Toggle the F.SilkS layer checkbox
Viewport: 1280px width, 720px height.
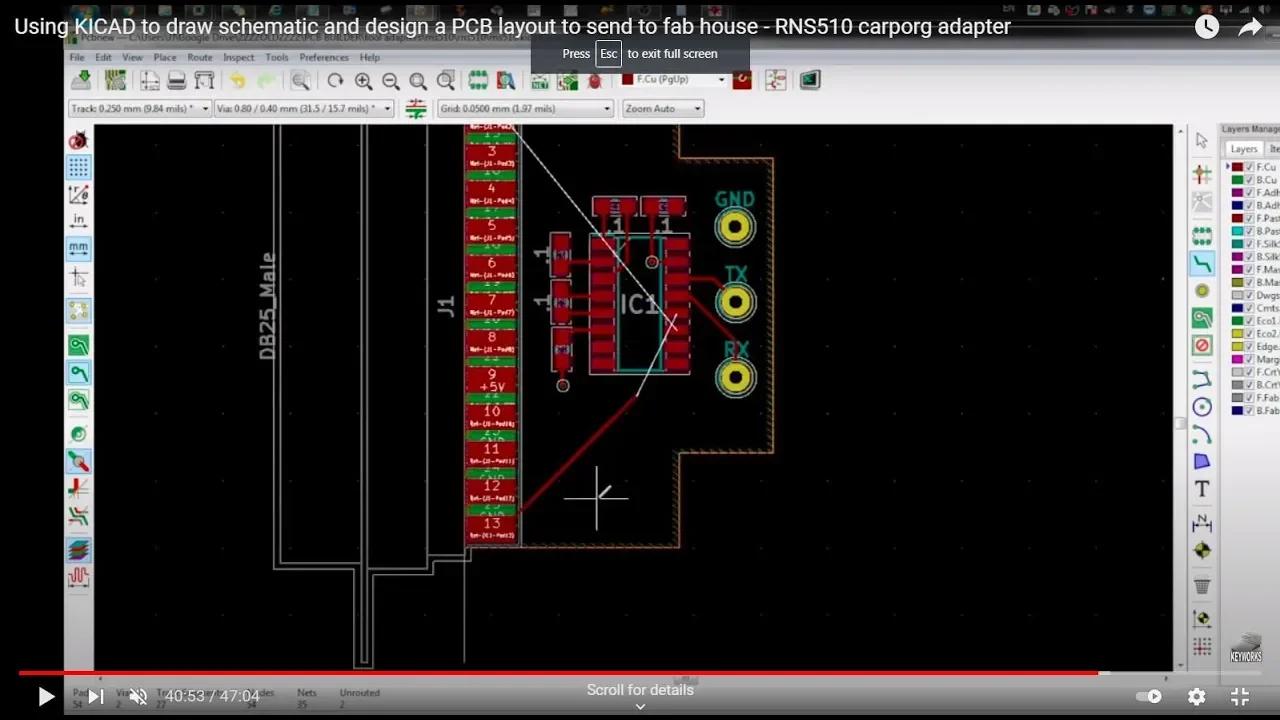click(x=1249, y=244)
